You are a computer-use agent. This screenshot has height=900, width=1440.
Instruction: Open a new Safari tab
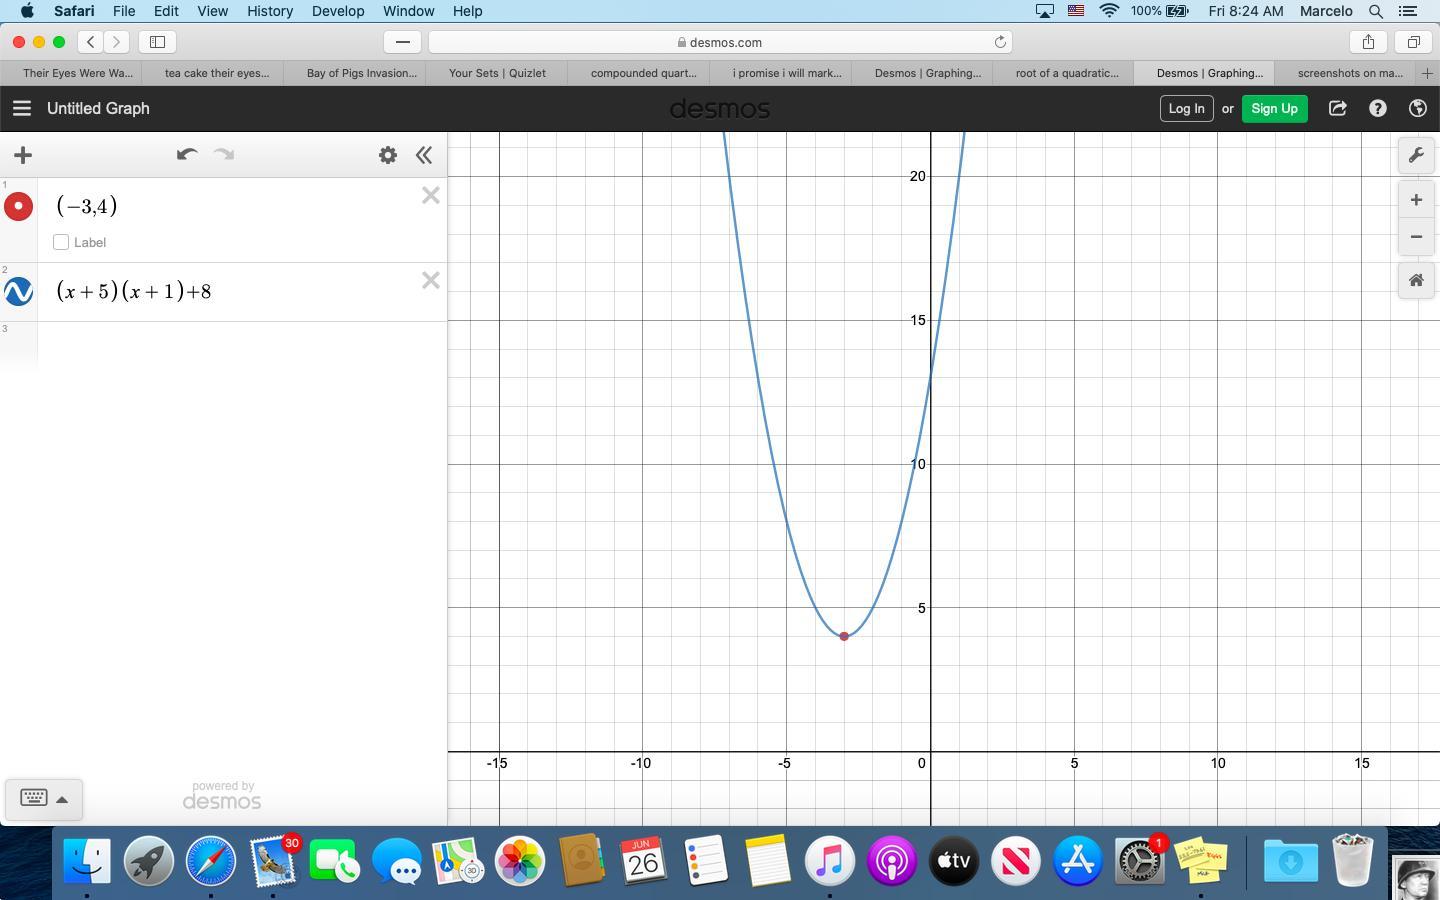pos(1427,73)
